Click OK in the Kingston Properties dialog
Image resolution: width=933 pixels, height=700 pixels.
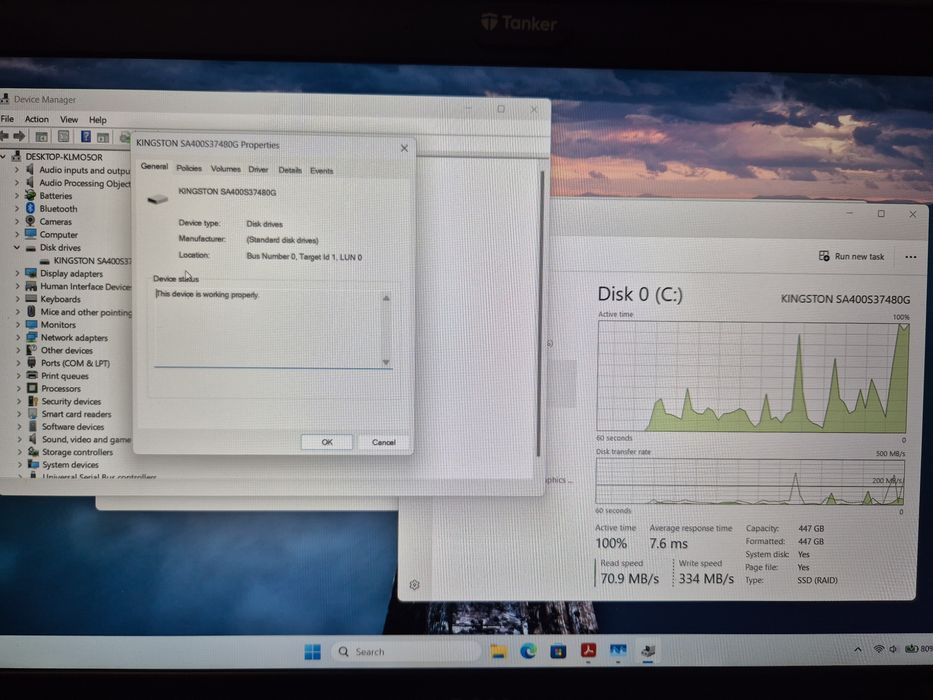click(x=327, y=442)
